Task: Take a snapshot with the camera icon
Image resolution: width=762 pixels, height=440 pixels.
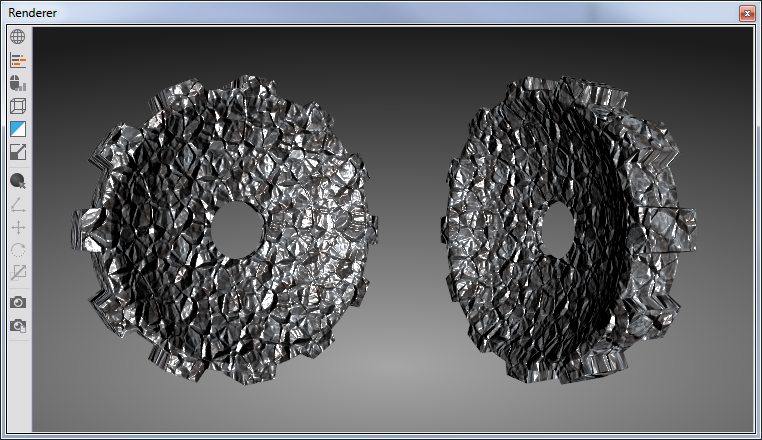Action: (18, 302)
